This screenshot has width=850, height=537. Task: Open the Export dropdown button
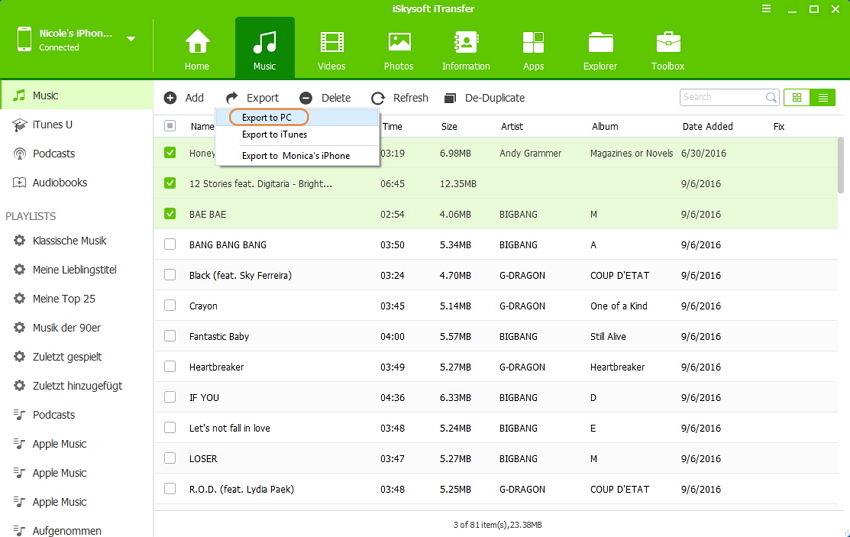(x=252, y=98)
